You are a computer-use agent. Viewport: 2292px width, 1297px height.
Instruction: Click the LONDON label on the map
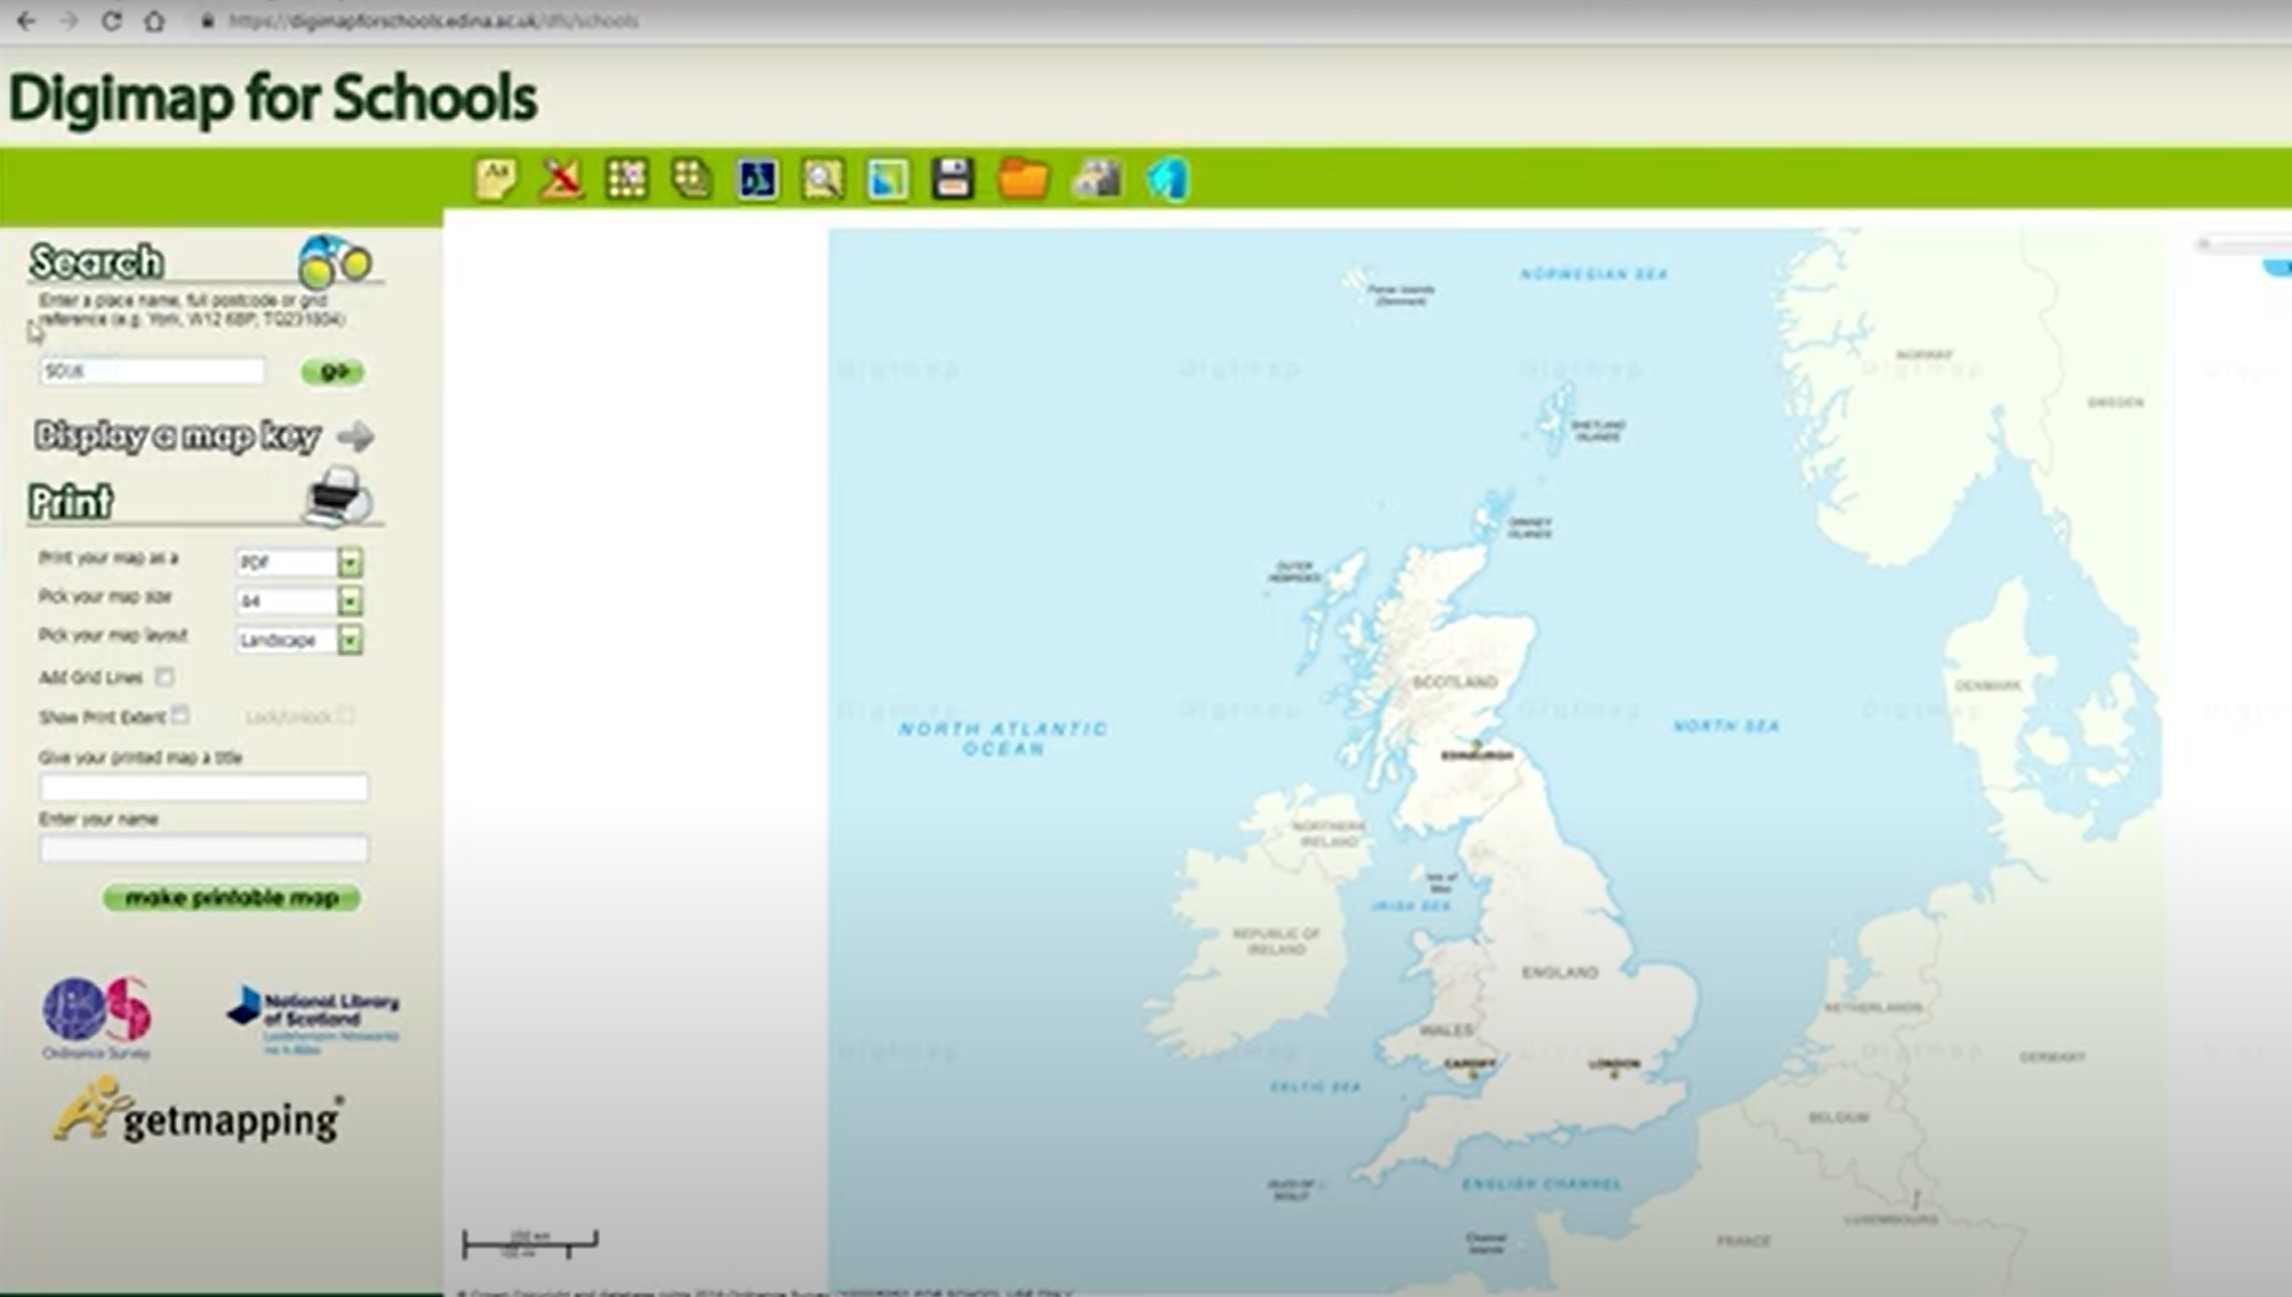click(x=1614, y=1064)
